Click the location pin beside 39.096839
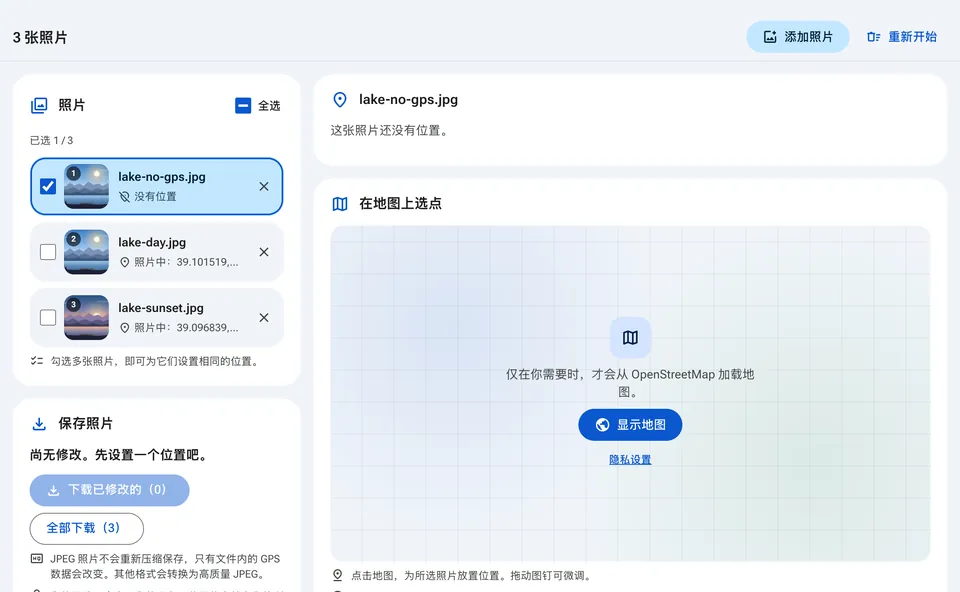Screen dimensions: 960x592 click(x=124, y=328)
